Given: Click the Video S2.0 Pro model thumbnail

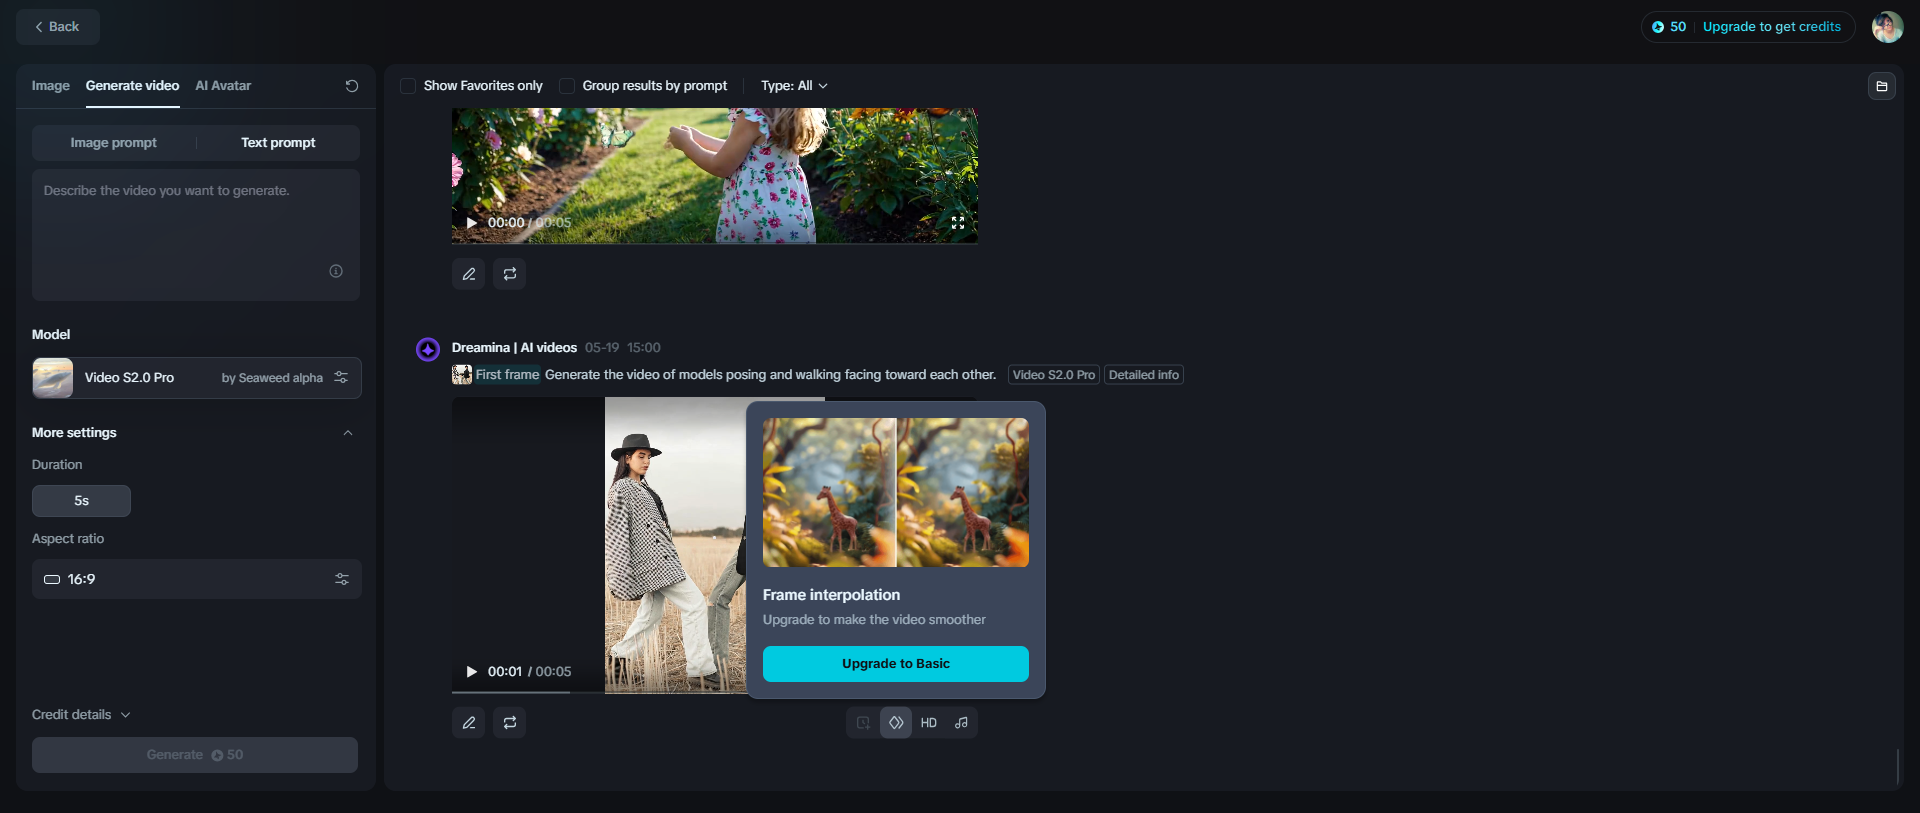Looking at the screenshot, I should (x=53, y=378).
